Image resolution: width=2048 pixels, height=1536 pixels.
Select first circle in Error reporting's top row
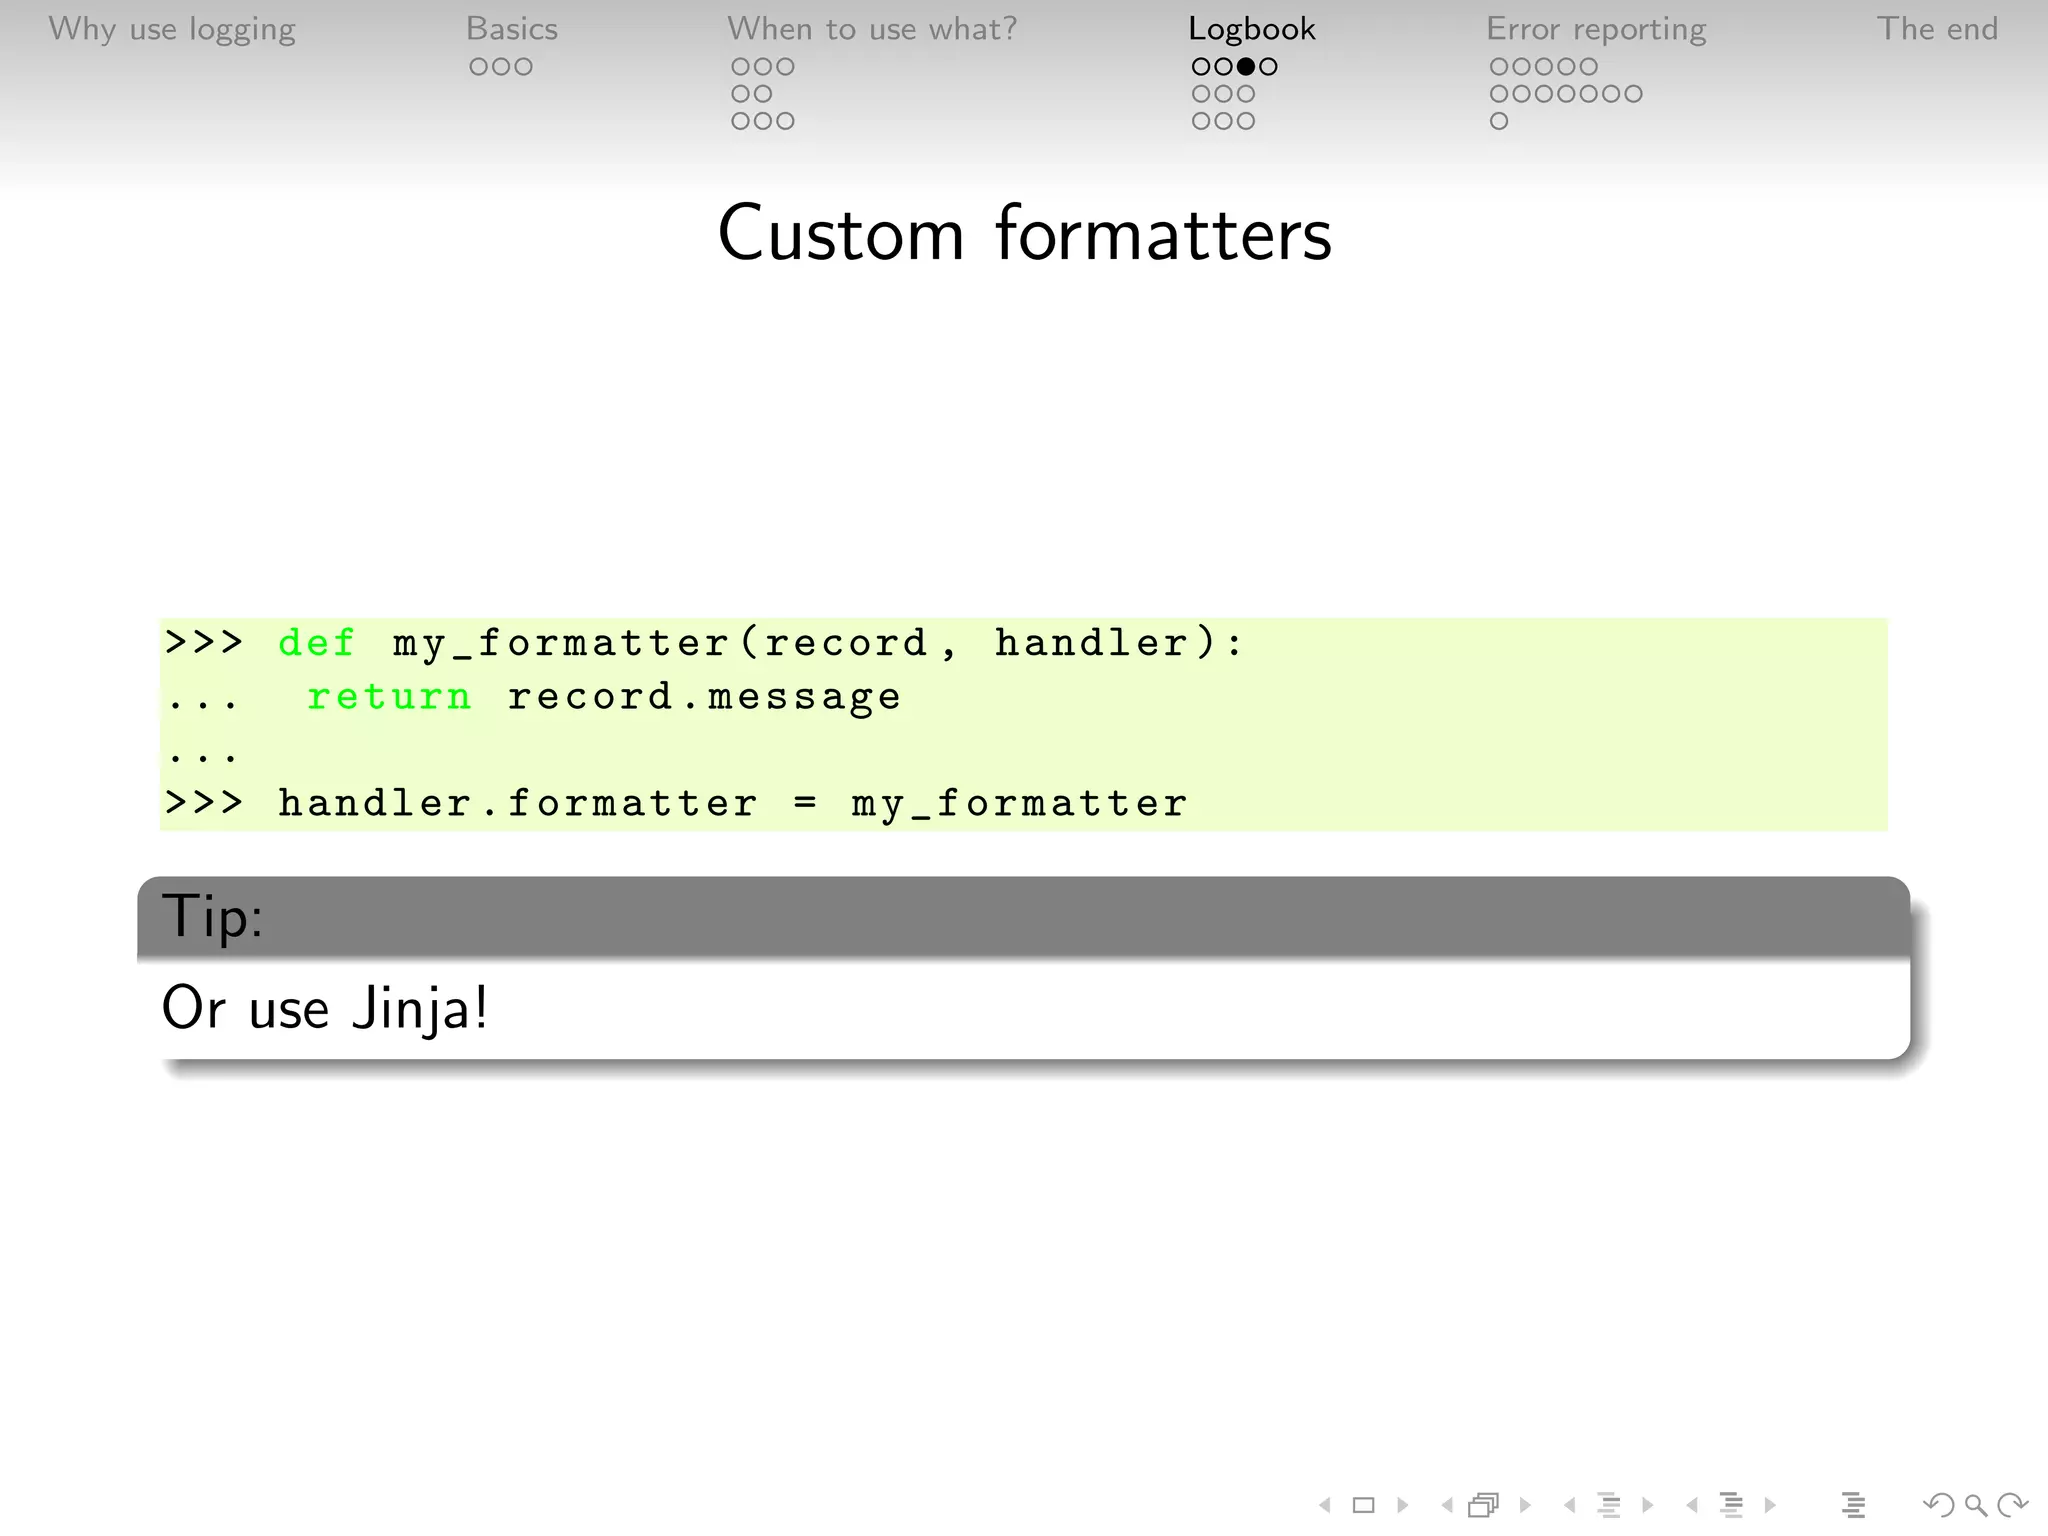[1499, 67]
